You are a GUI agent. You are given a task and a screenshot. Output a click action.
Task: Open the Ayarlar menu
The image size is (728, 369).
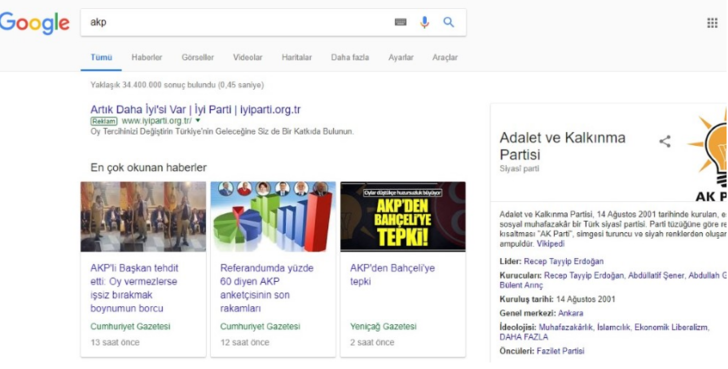[x=401, y=58]
